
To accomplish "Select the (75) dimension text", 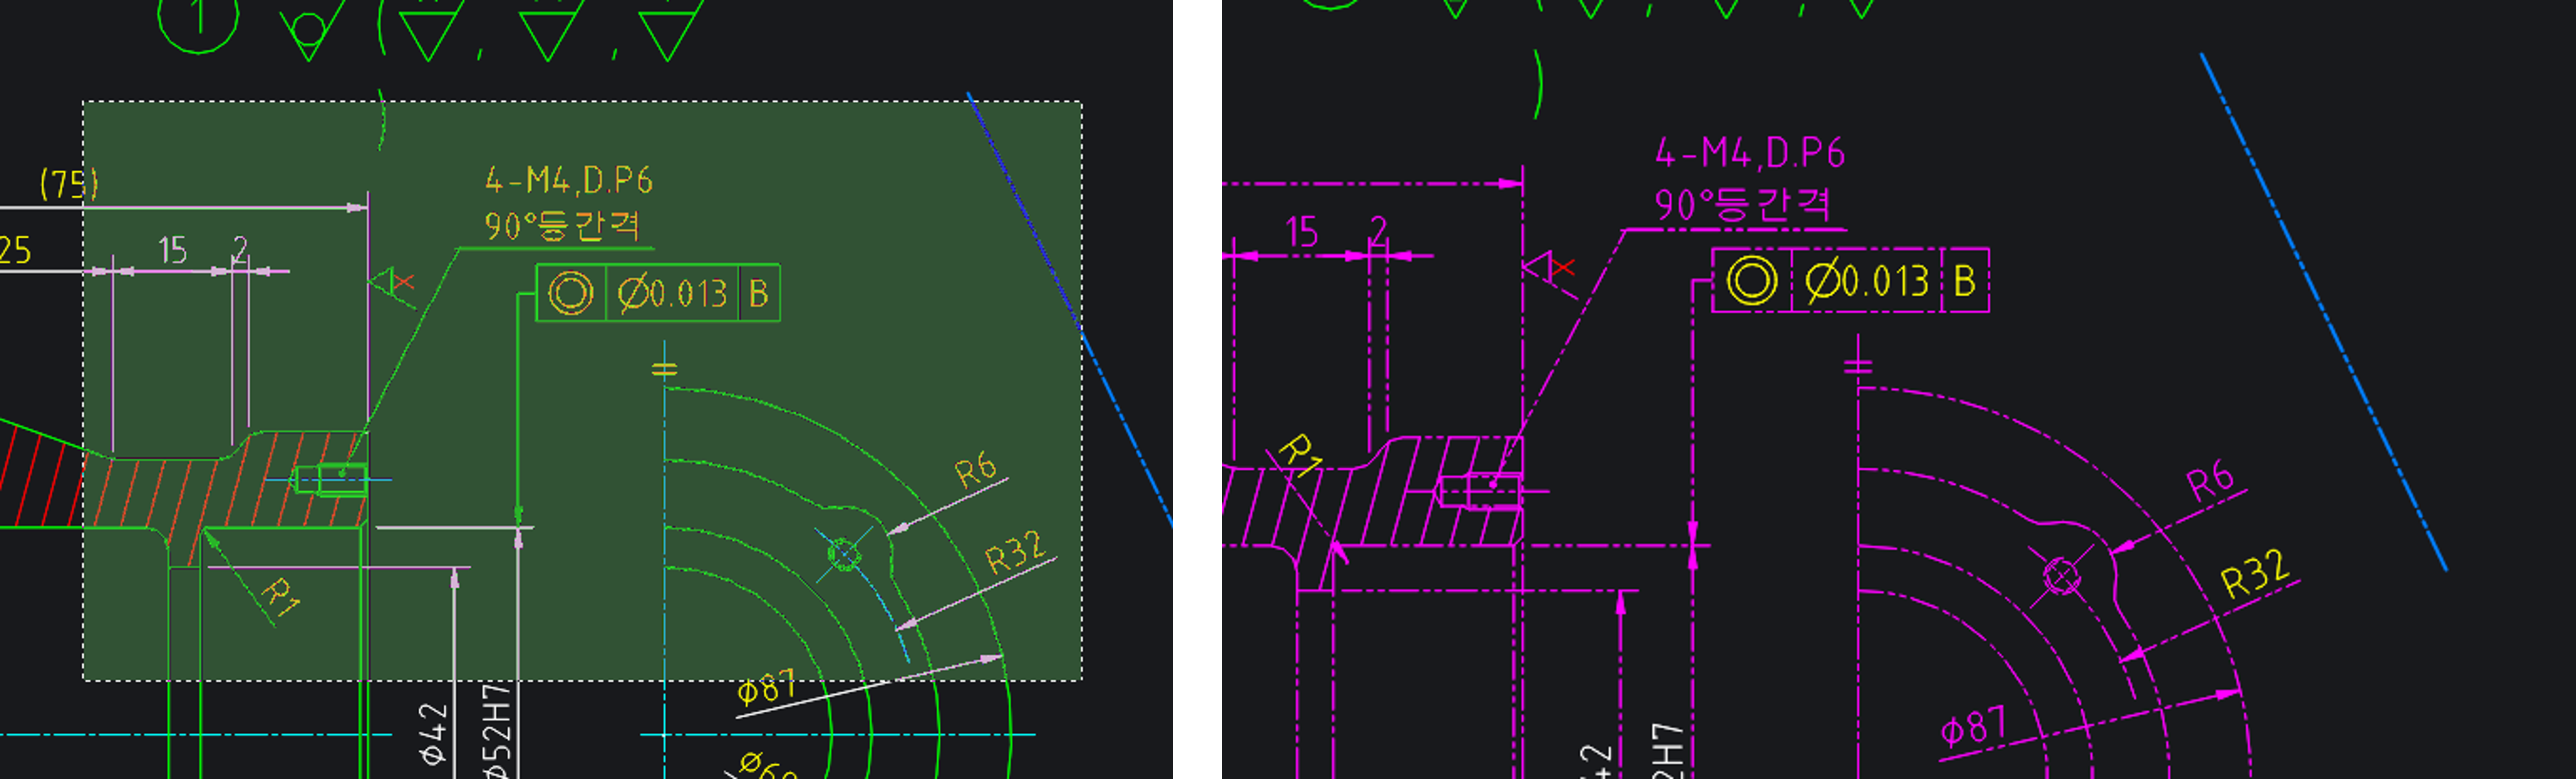I will 69,184.
